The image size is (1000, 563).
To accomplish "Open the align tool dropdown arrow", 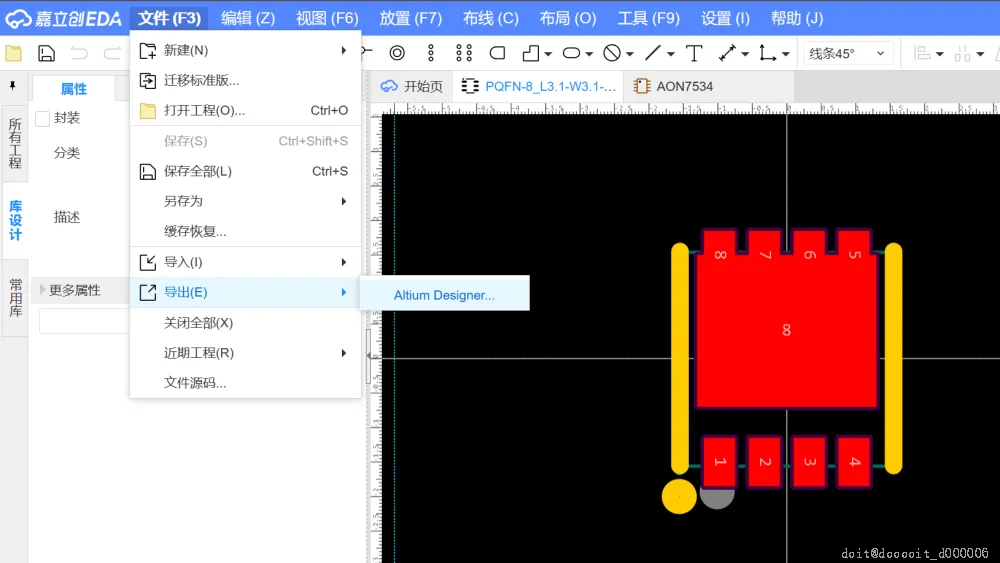I will (939, 54).
